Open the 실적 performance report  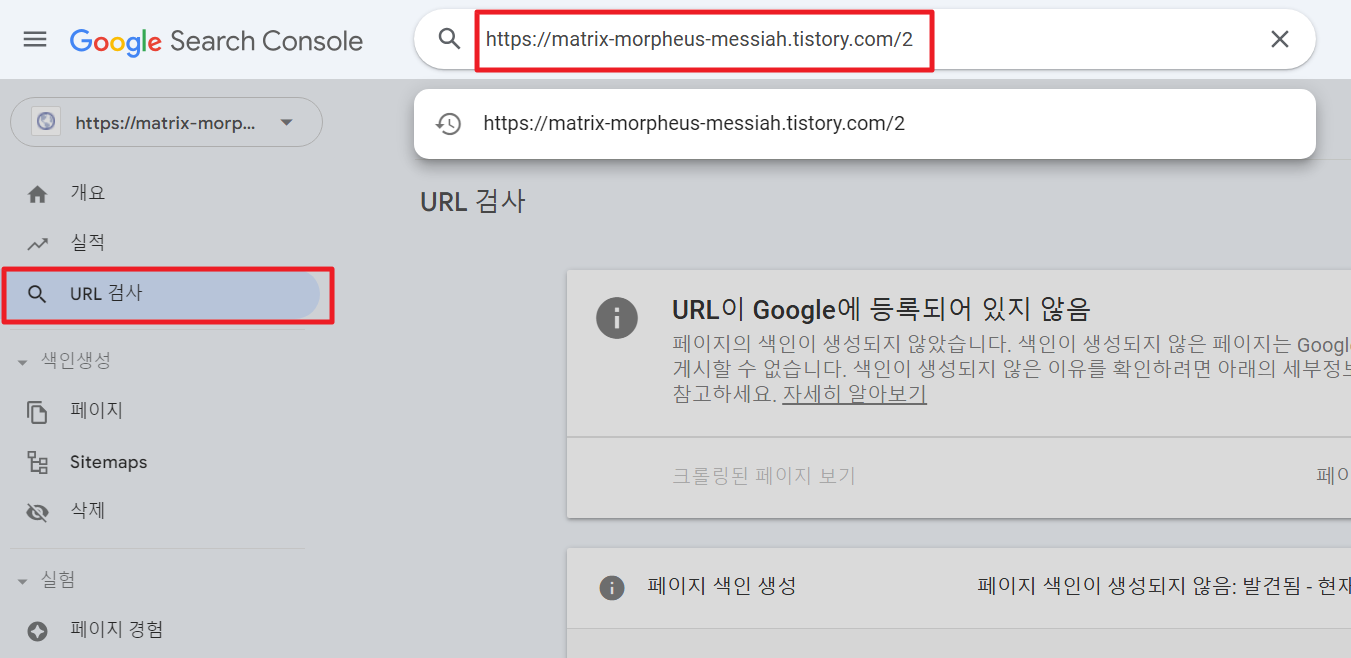pos(87,243)
